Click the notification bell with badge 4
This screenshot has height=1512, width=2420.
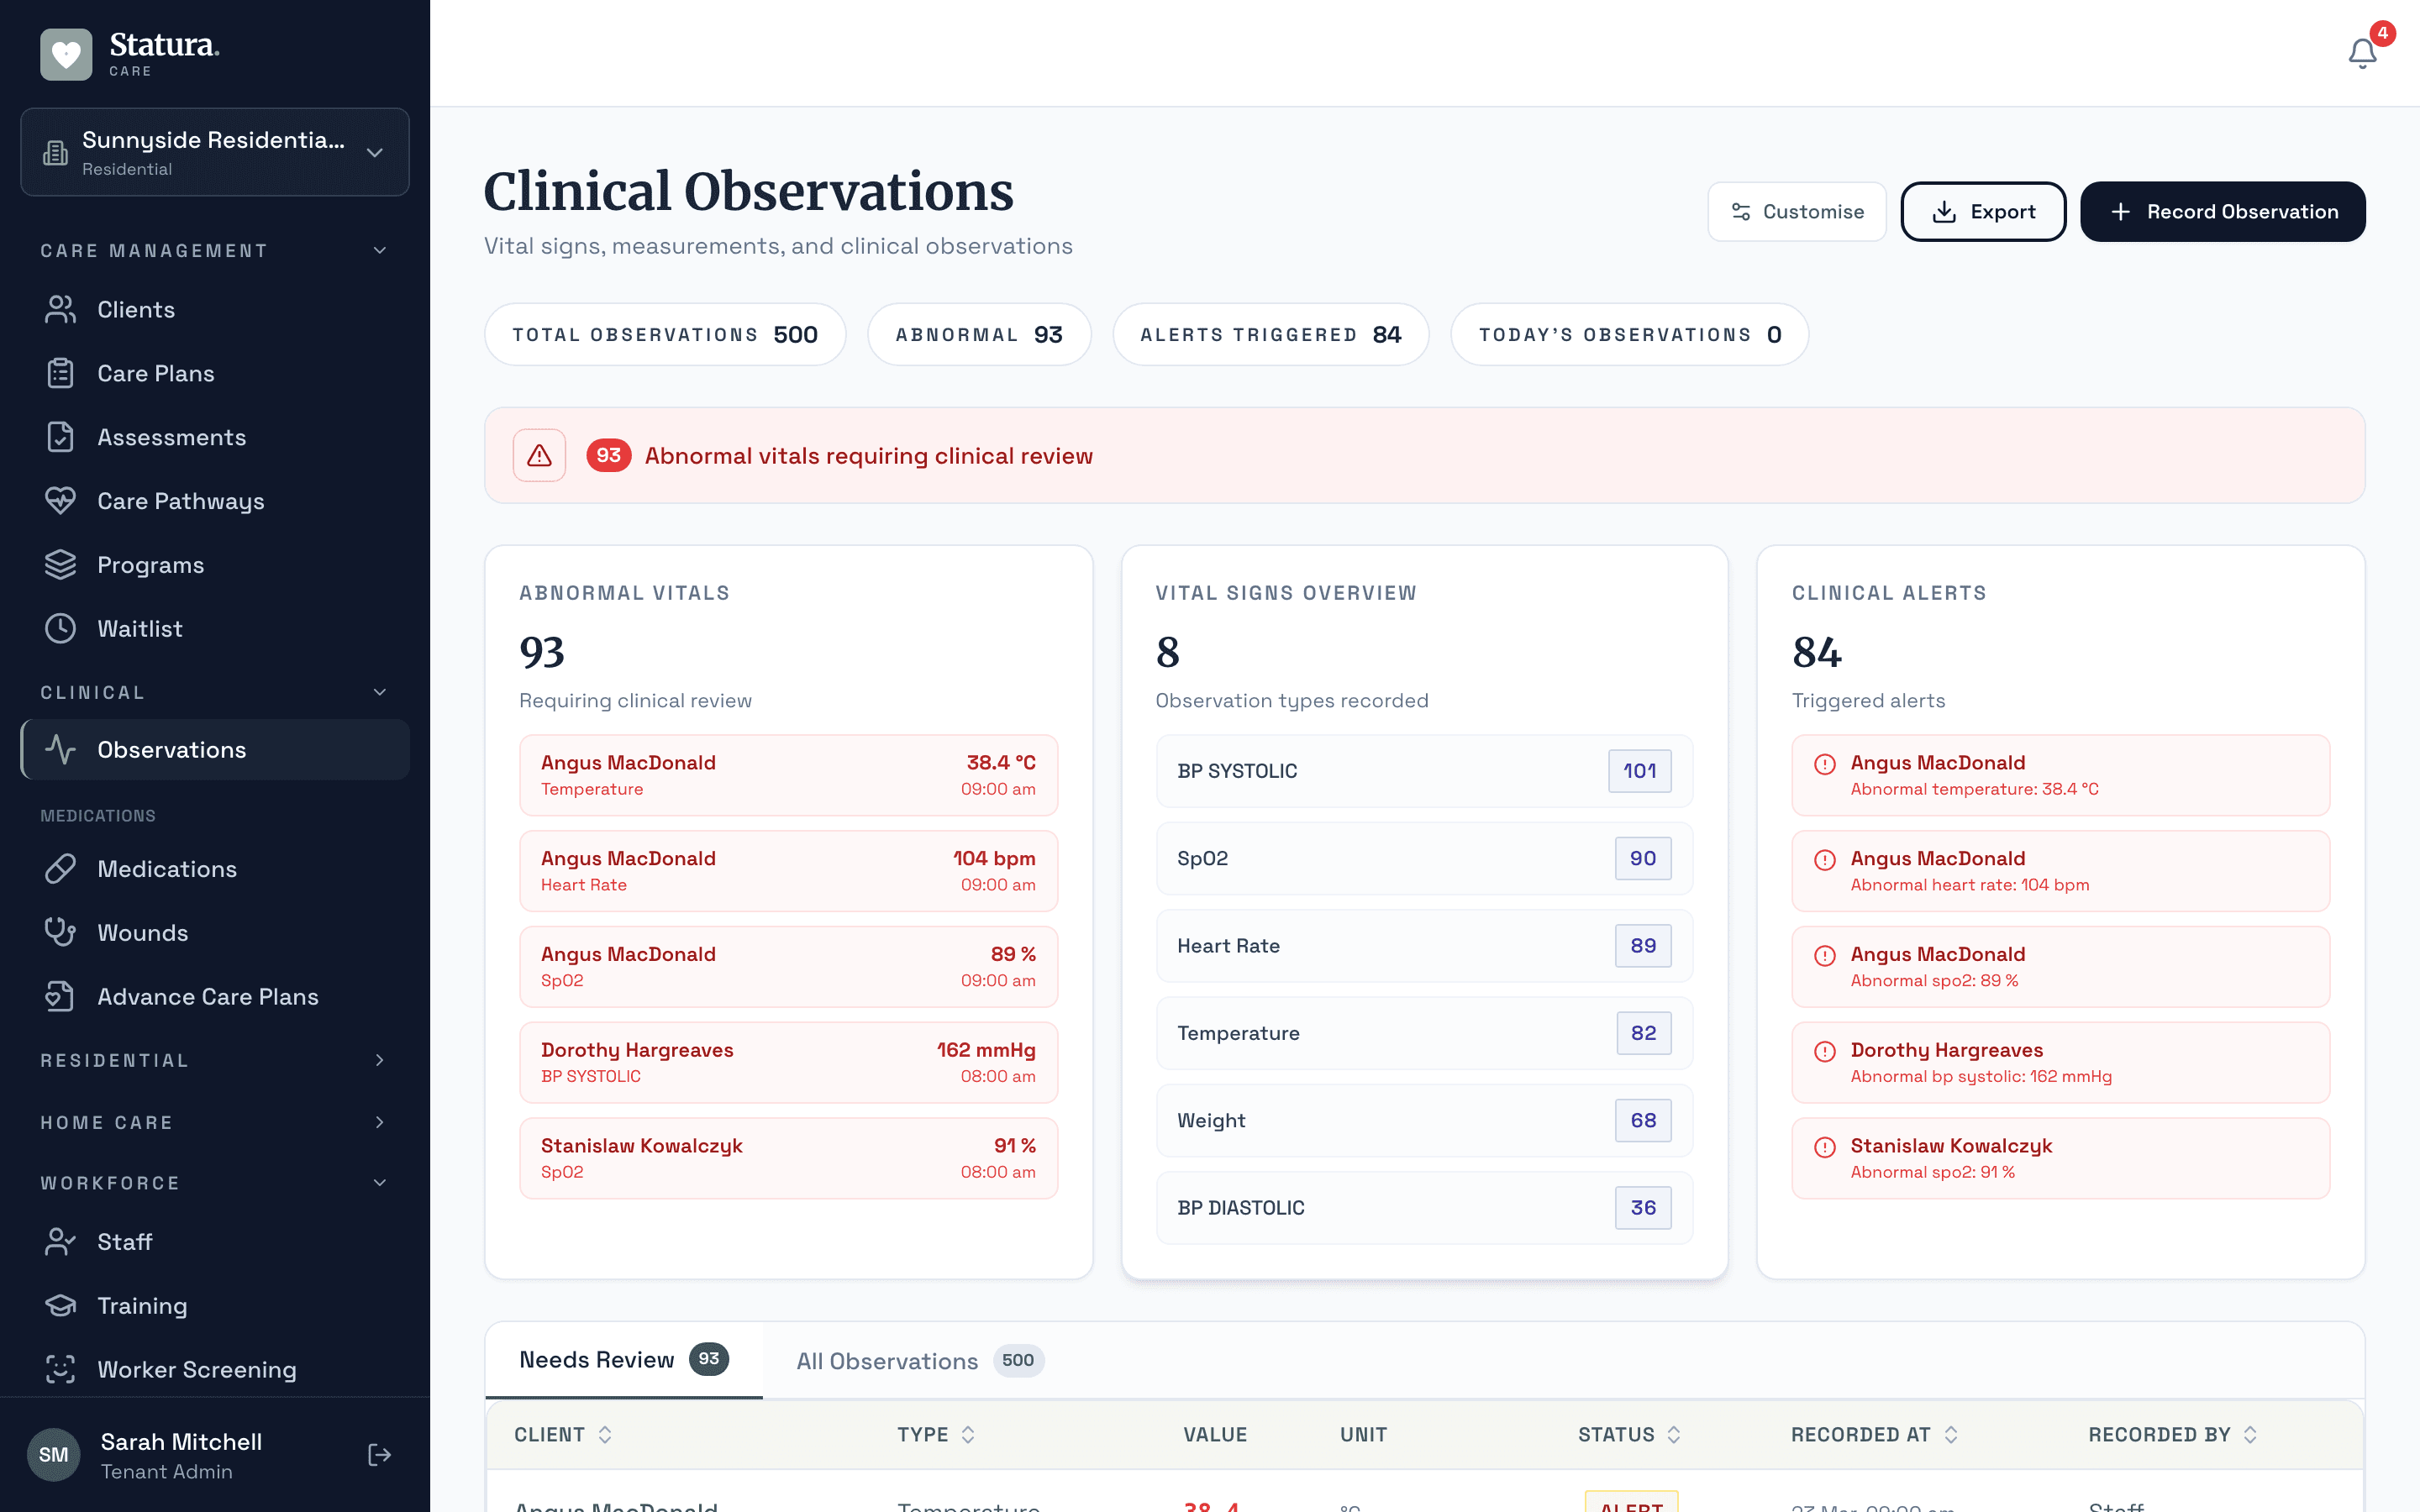pyautogui.click(x=2362, y=53)
